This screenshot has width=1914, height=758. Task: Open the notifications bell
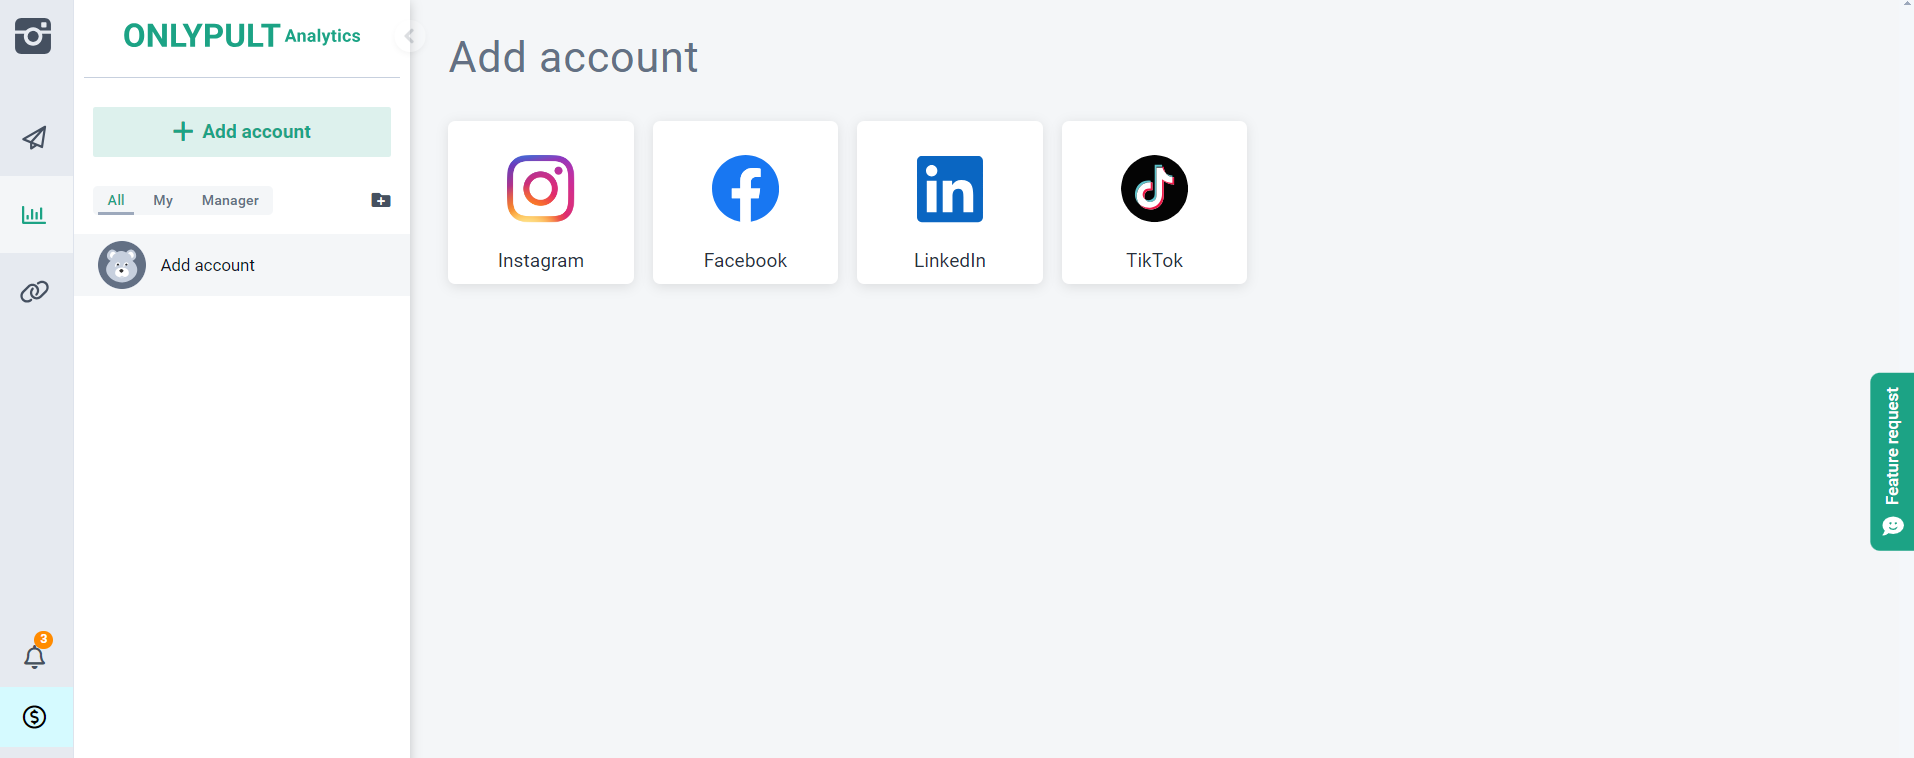pos(35,657)
